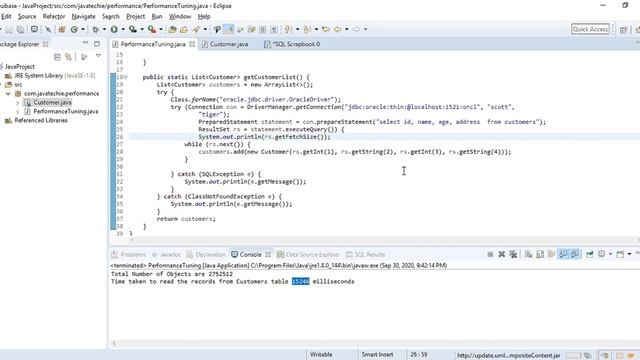Click Collapse All in Package Explorer

click(57, 57)
